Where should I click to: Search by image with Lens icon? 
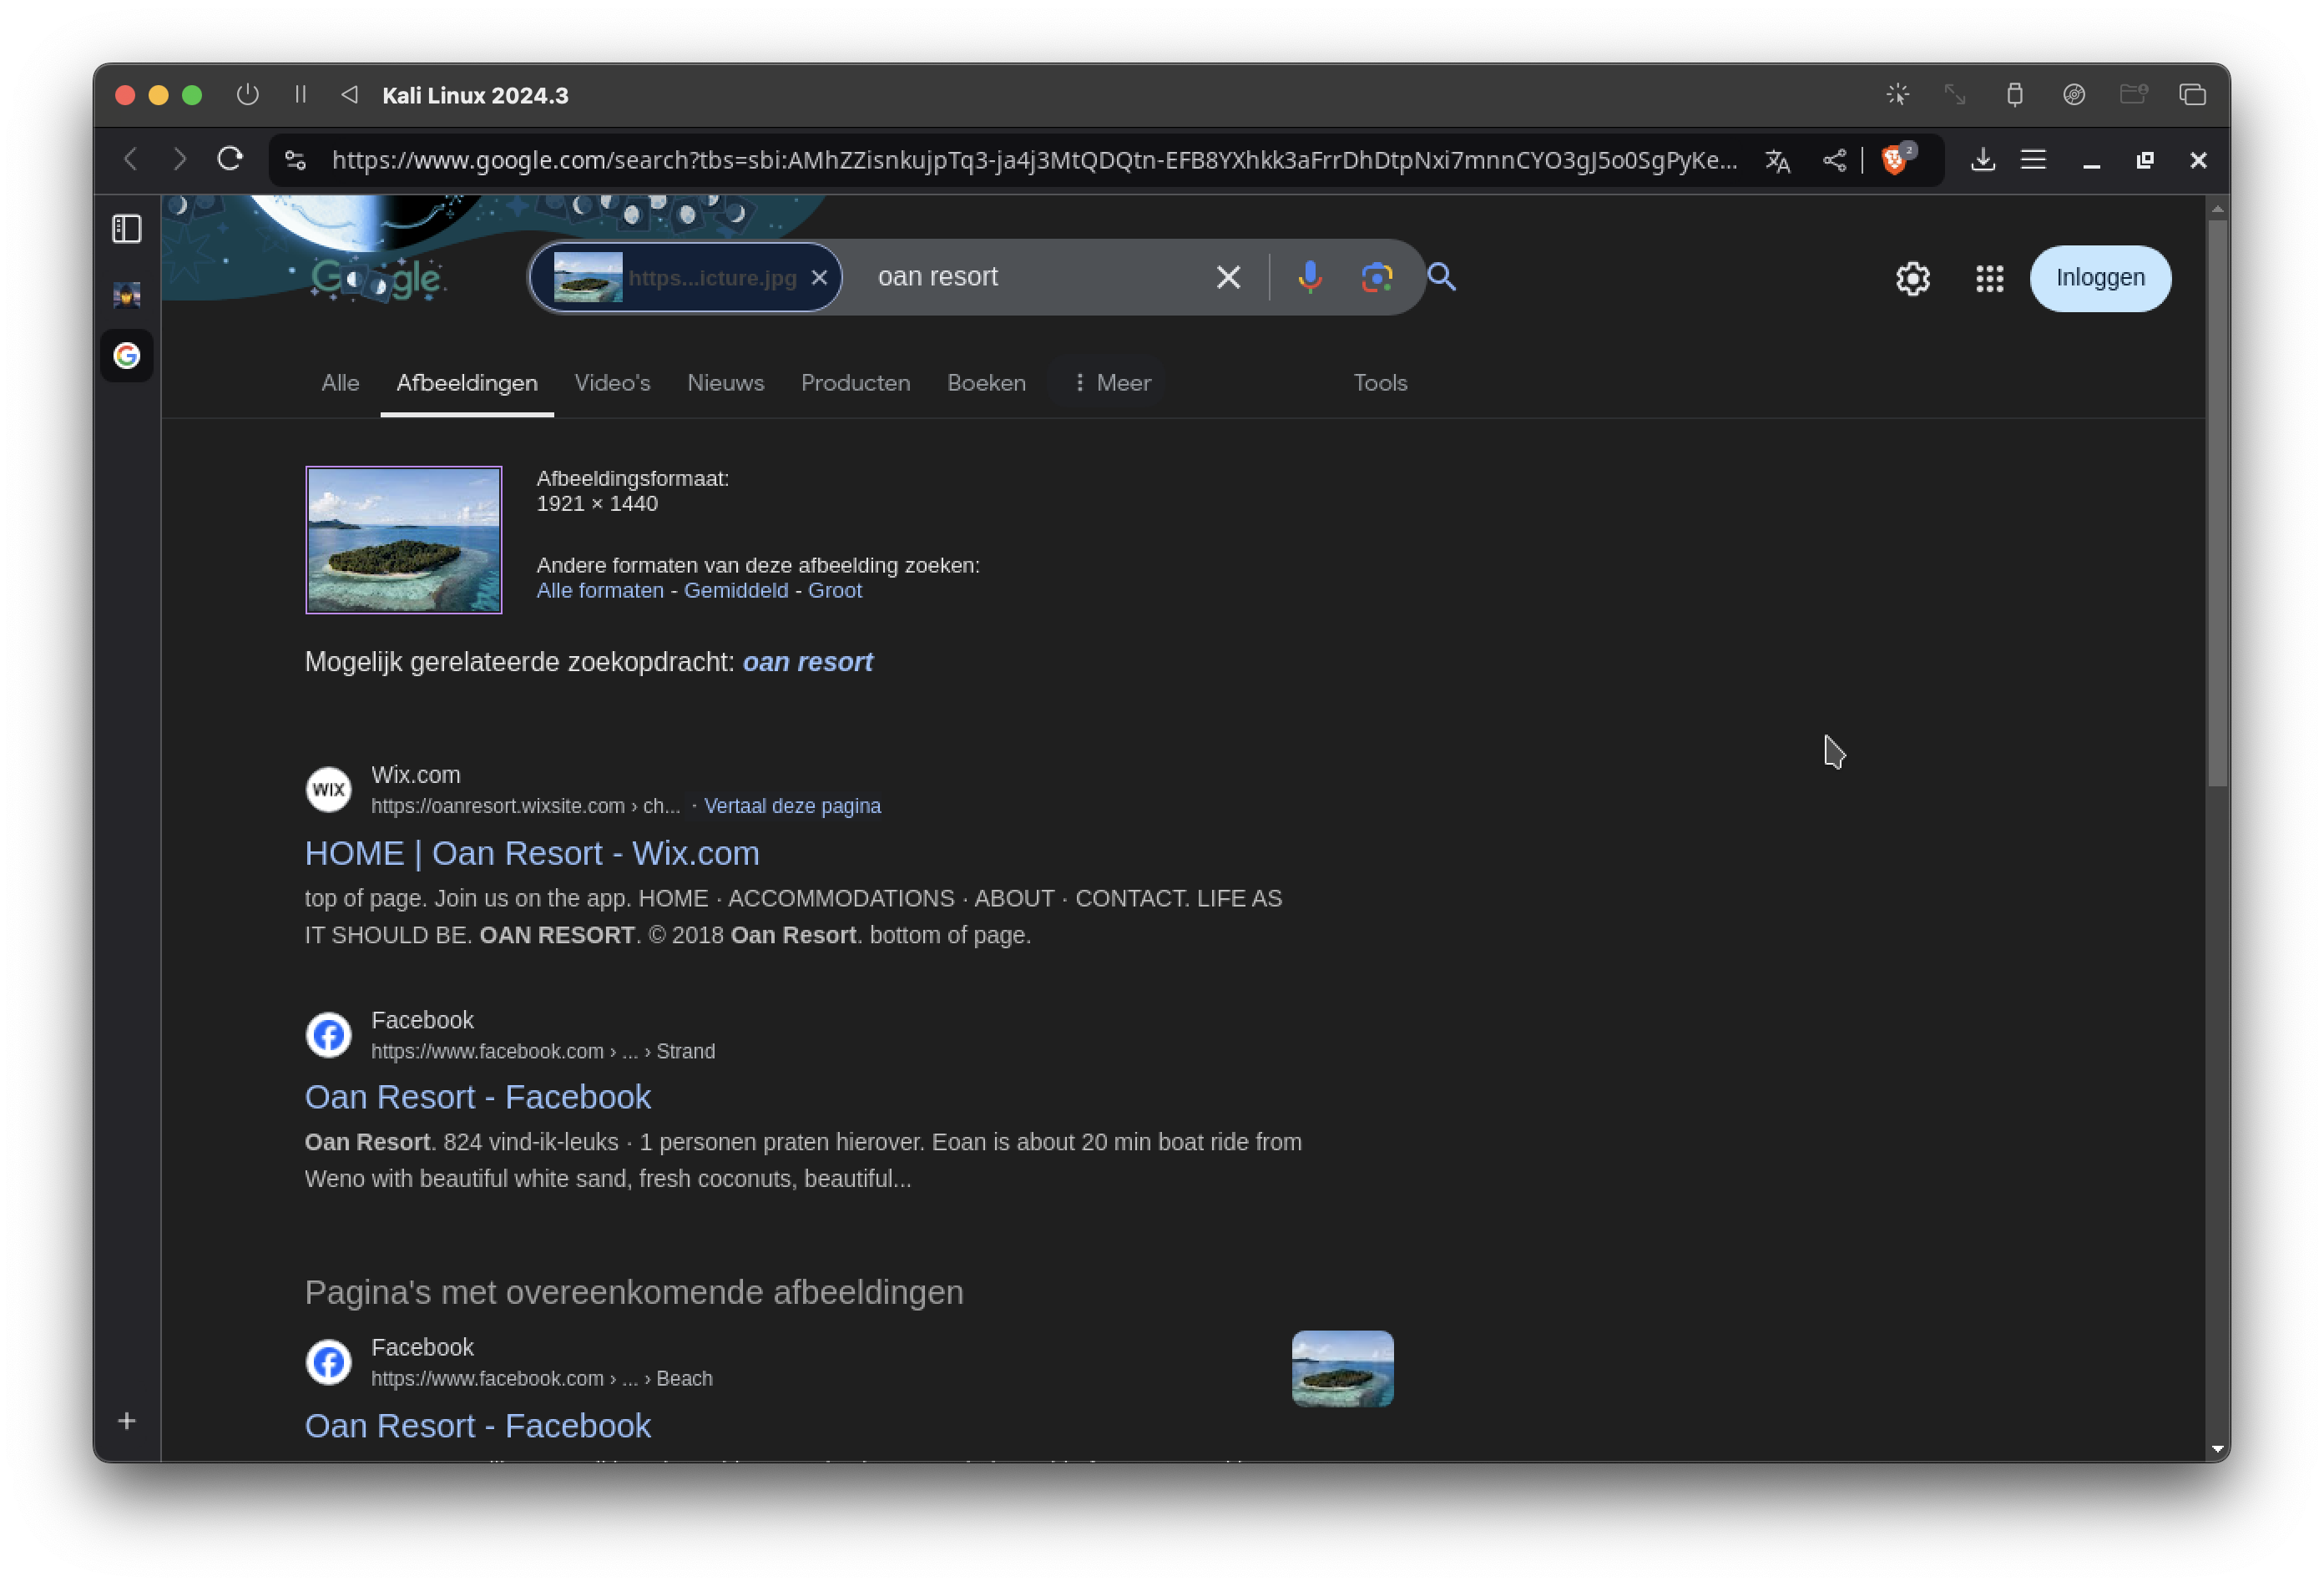1377,277
